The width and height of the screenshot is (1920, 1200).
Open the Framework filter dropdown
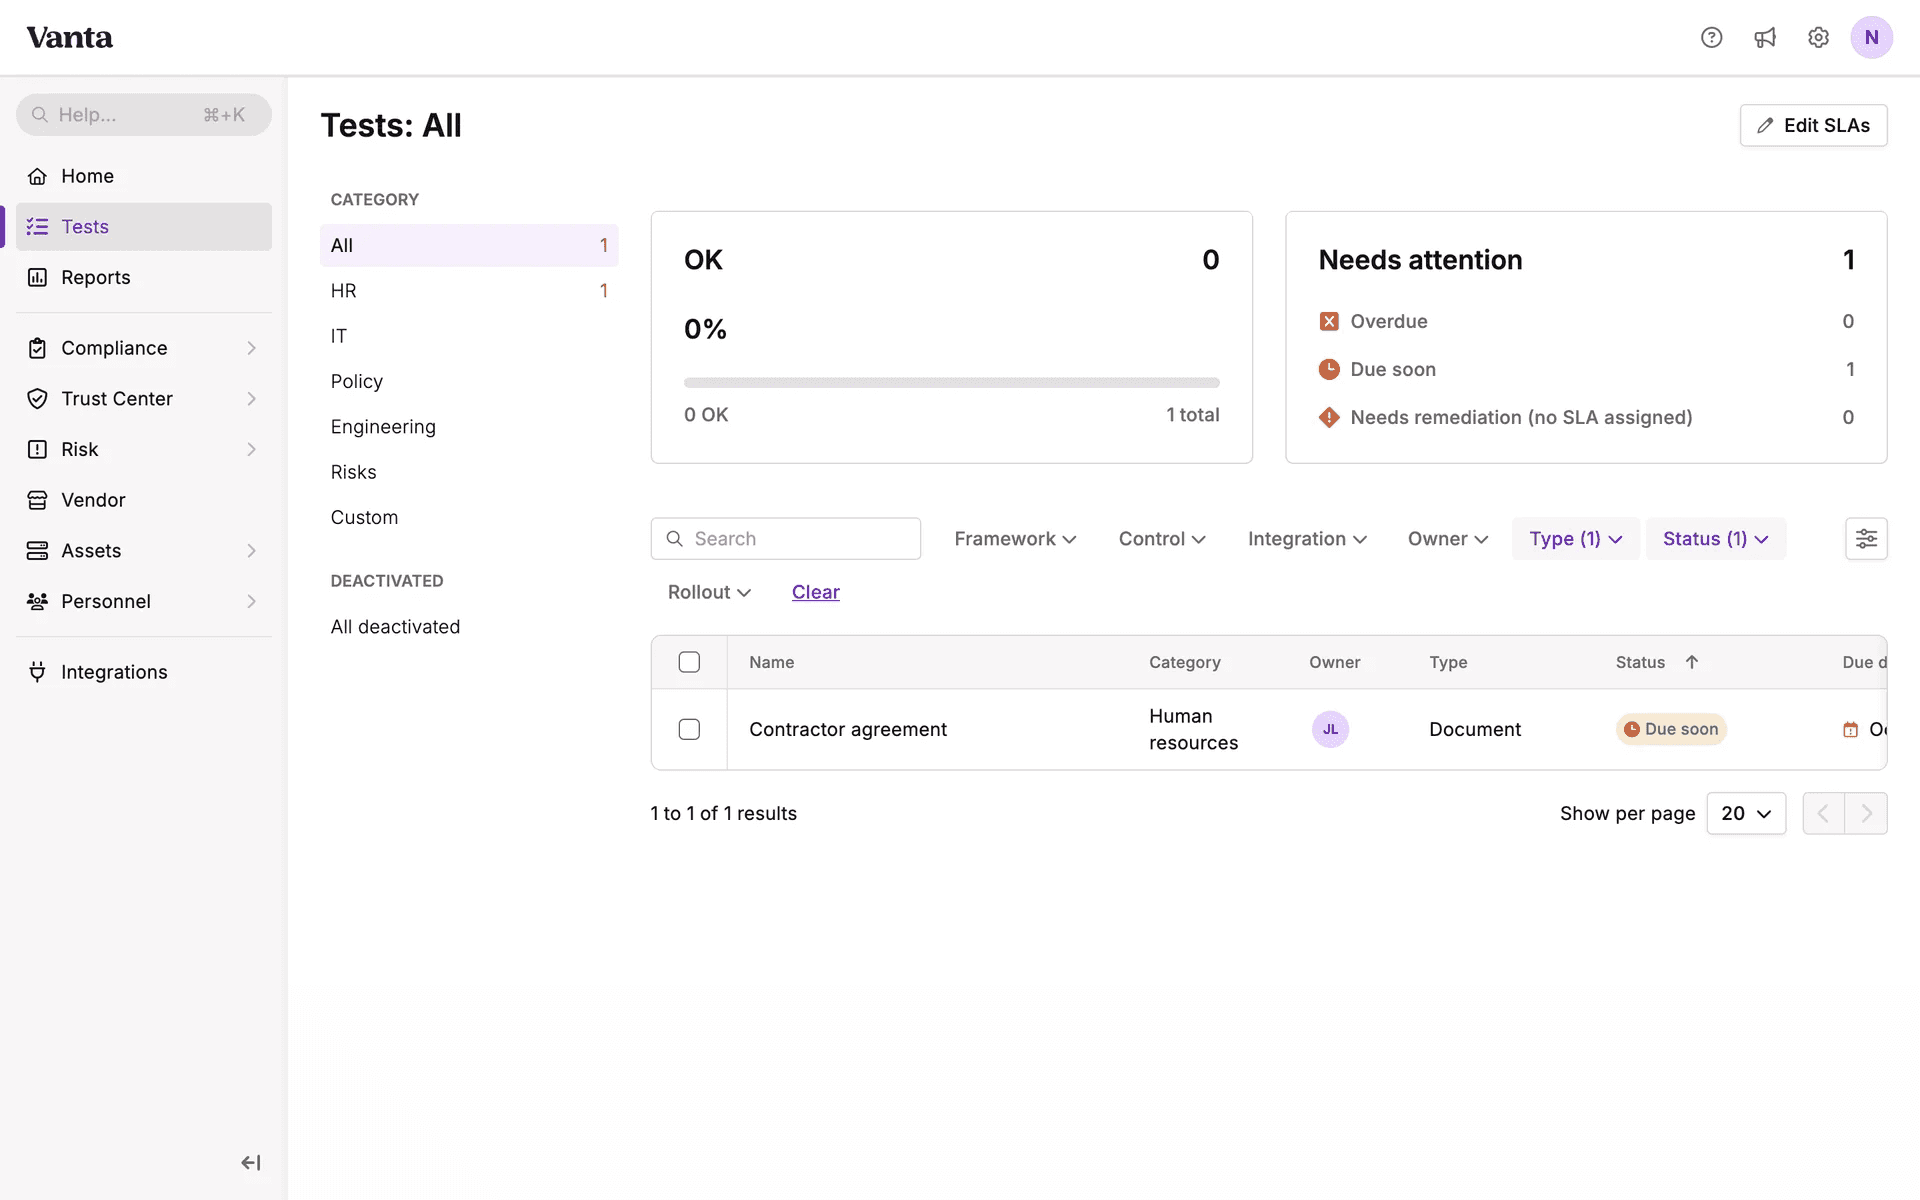pyautogui.click(x=1015, y=539)
